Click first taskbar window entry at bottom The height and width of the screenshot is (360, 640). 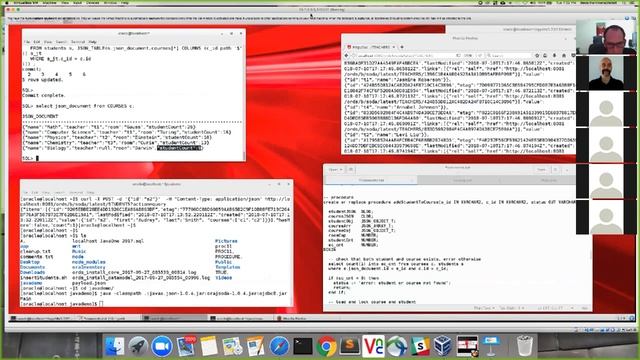click(x=40, y=318)
